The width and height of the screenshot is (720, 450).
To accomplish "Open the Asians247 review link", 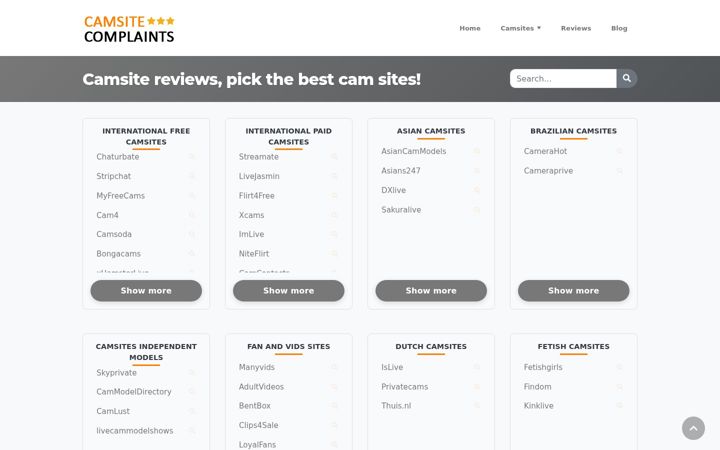I will coord(400,170).
